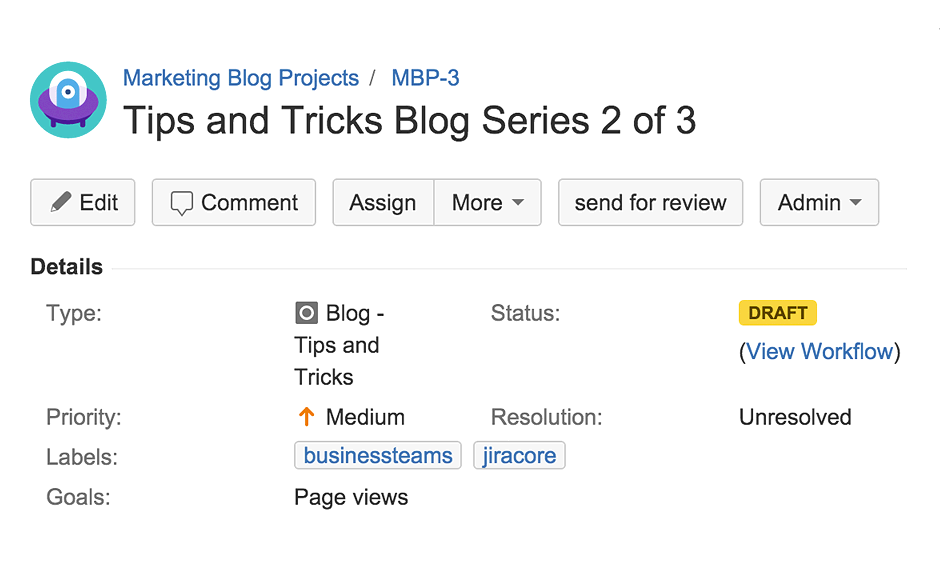The width and height of the screenshot is (940, 580).
Task: Click the Marketing Blog project avatar icon
Action: (68, 99)
